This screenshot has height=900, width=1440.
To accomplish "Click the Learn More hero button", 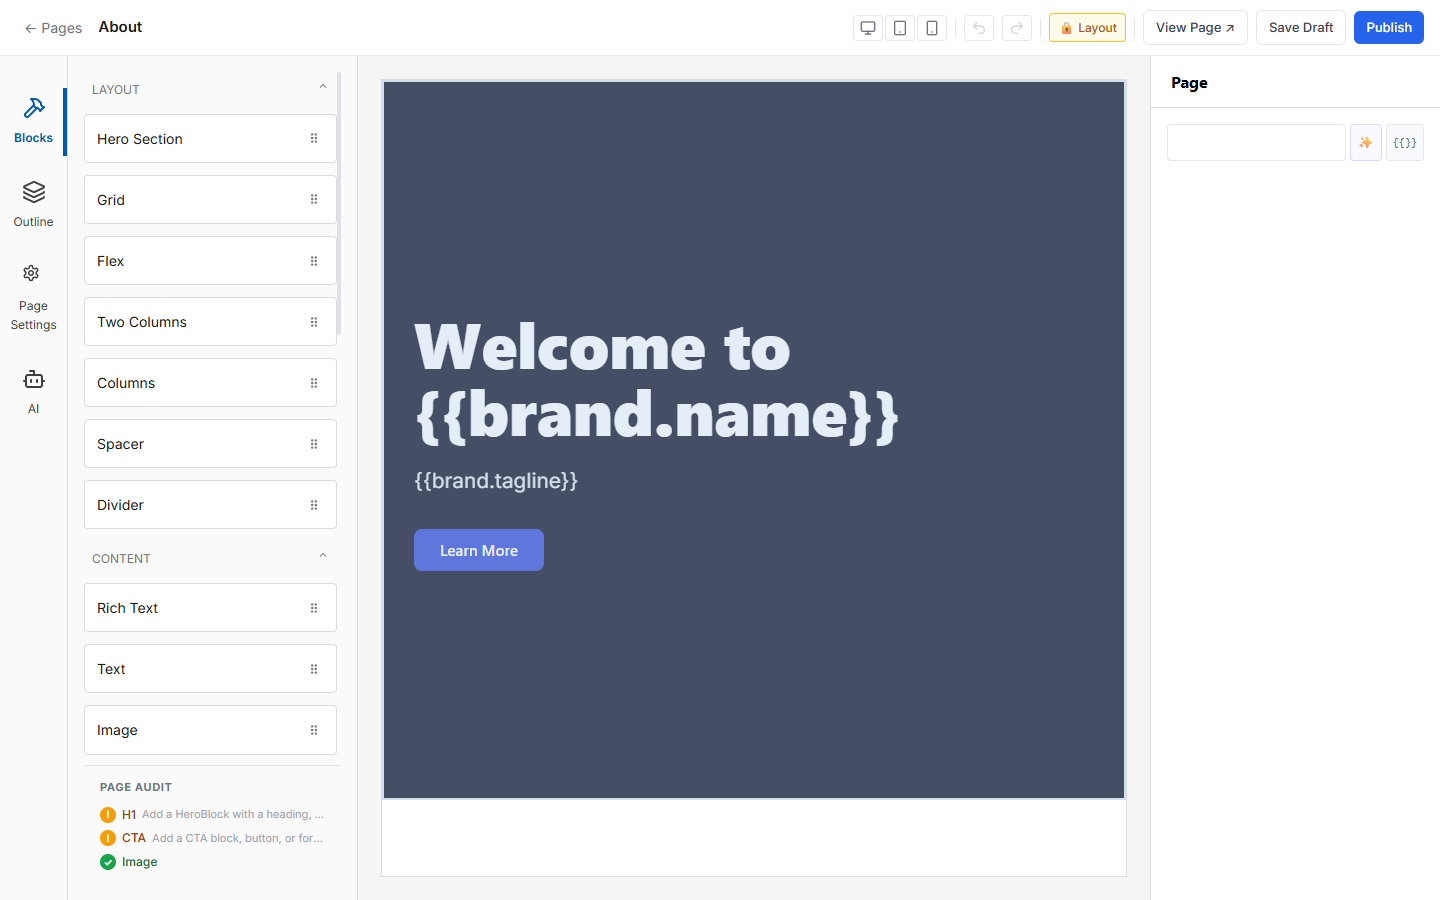I will 479,550.
